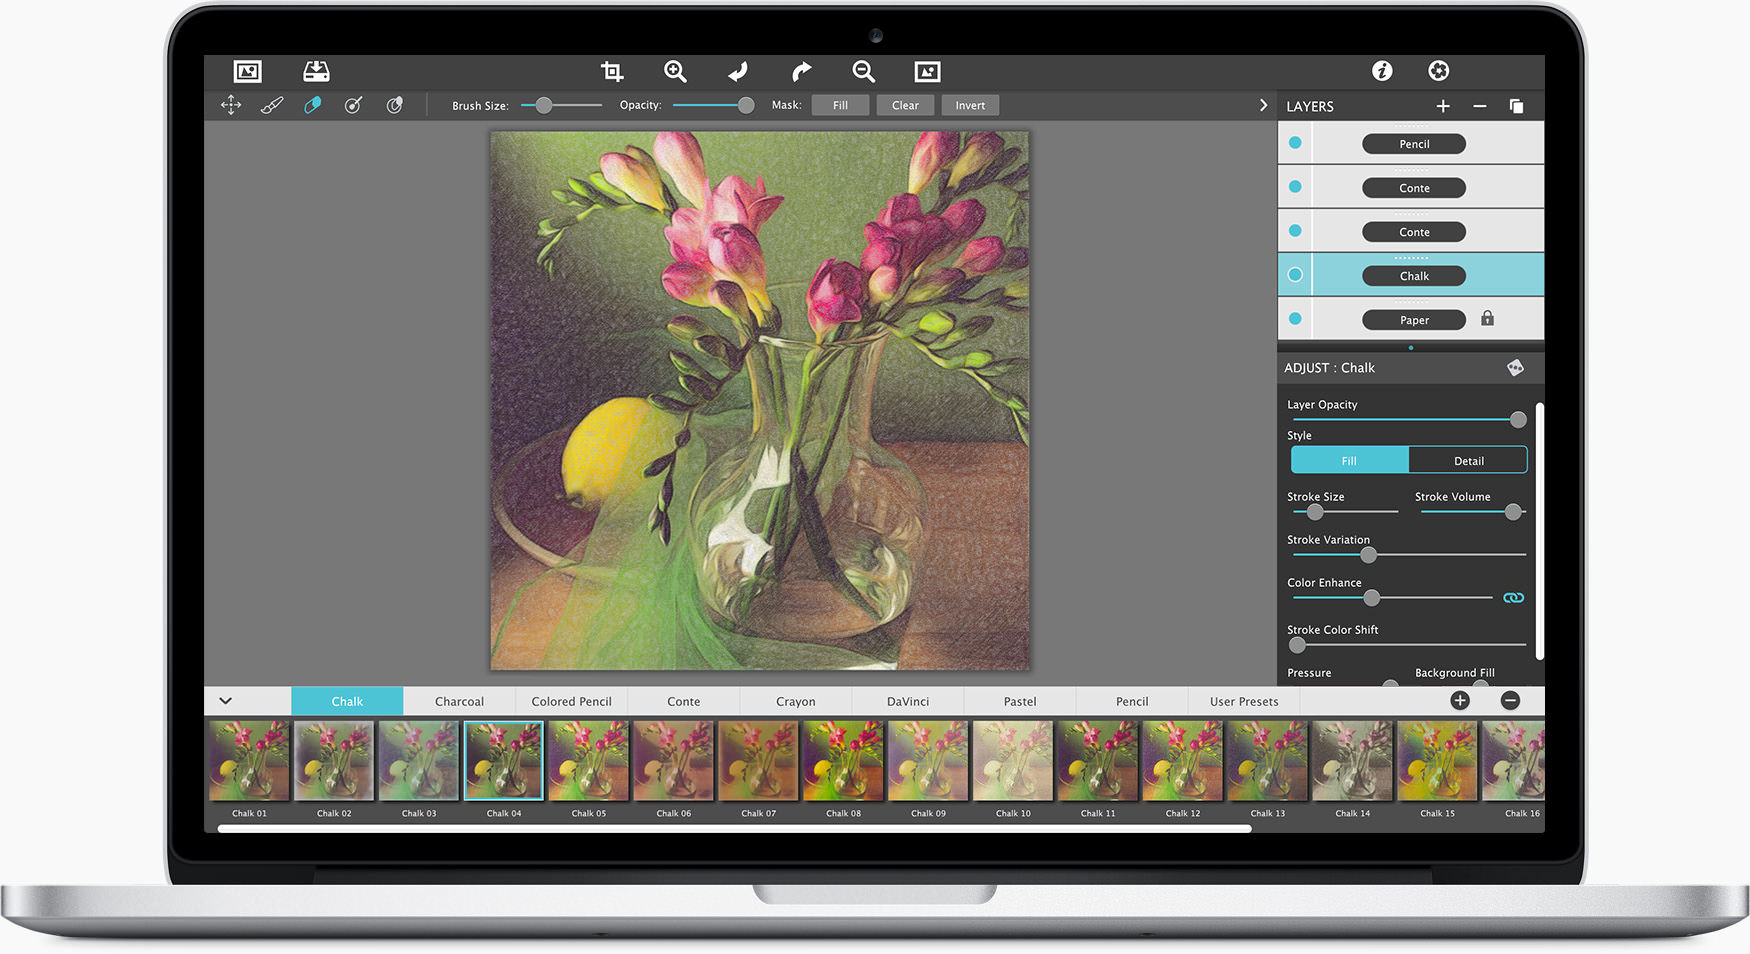Collapse the presets panel chevron
Screen dimensions: 1750x954
225,701
